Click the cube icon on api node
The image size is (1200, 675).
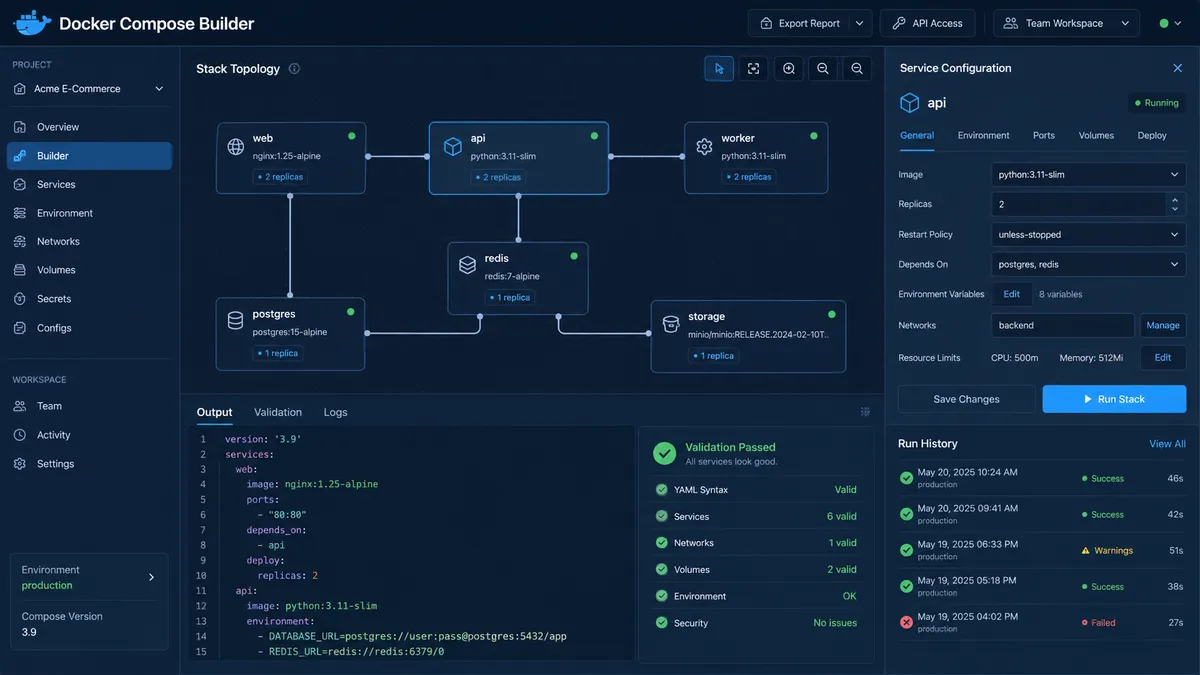[x=452, y=147]
